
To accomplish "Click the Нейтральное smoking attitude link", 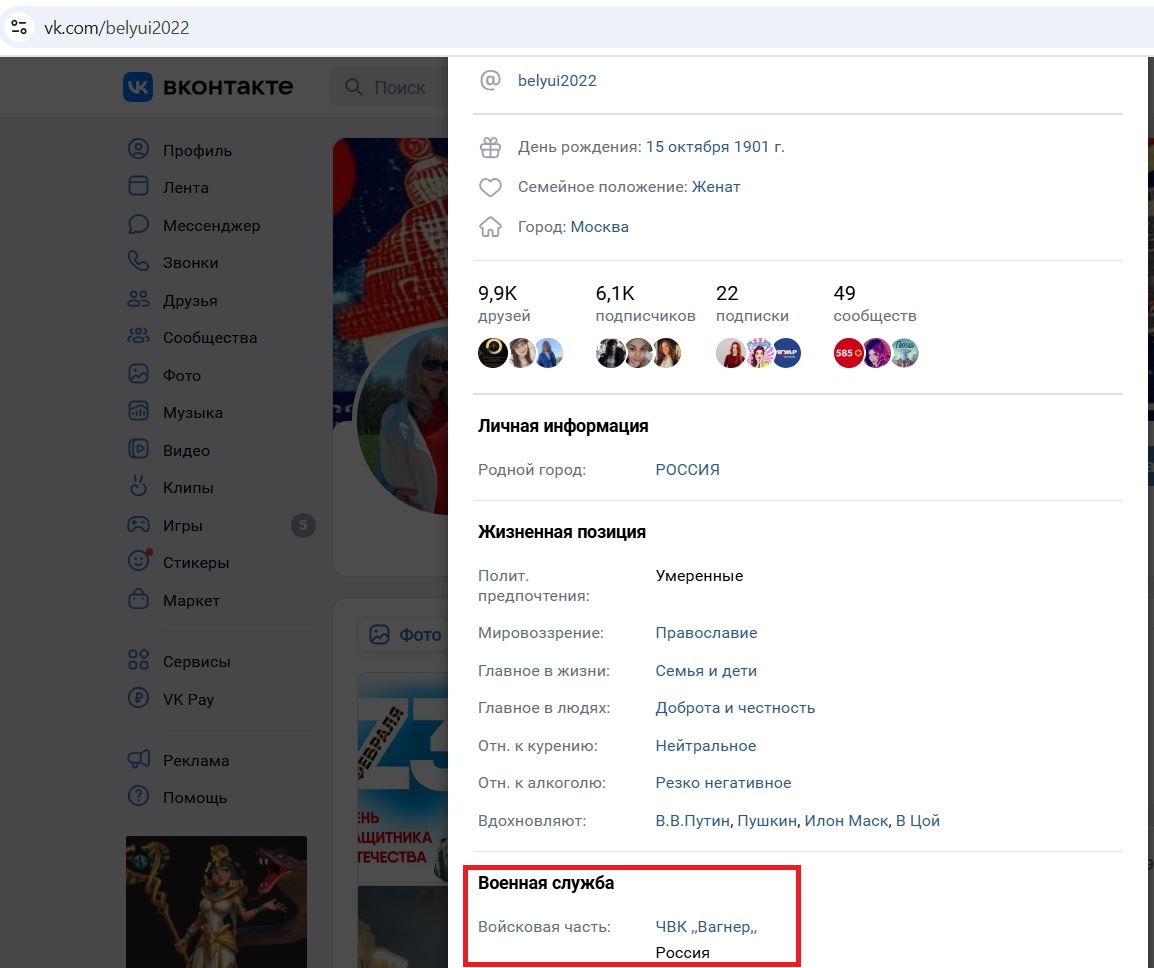I will (x=706, y=746).
